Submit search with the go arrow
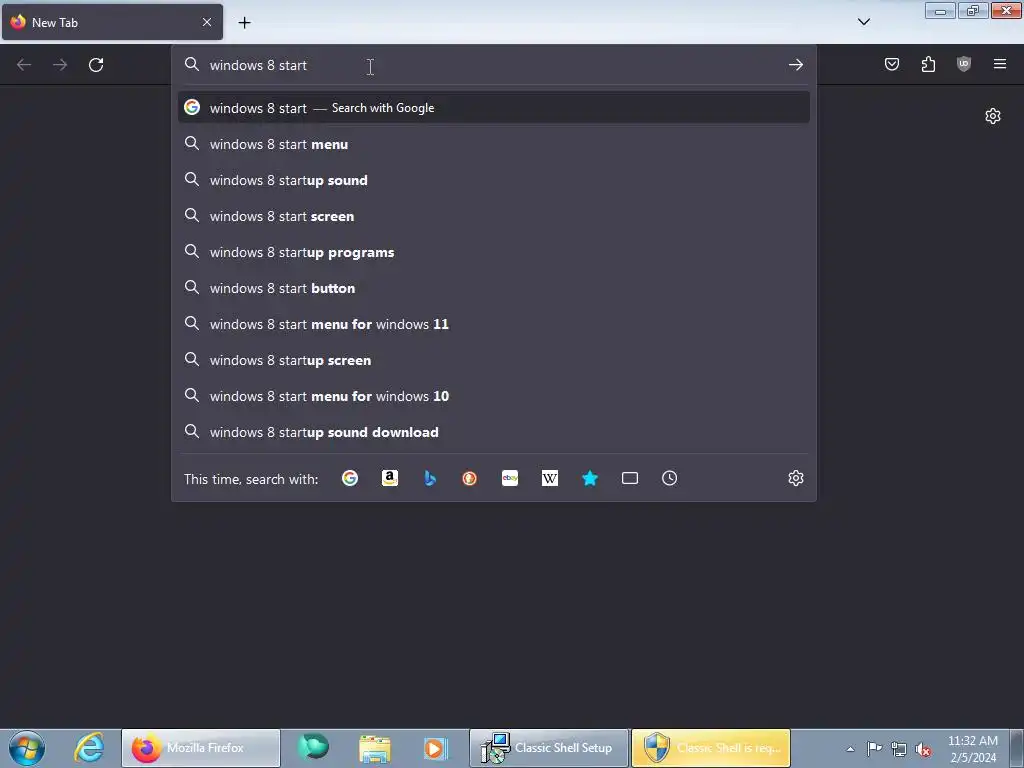 point(795,65)
